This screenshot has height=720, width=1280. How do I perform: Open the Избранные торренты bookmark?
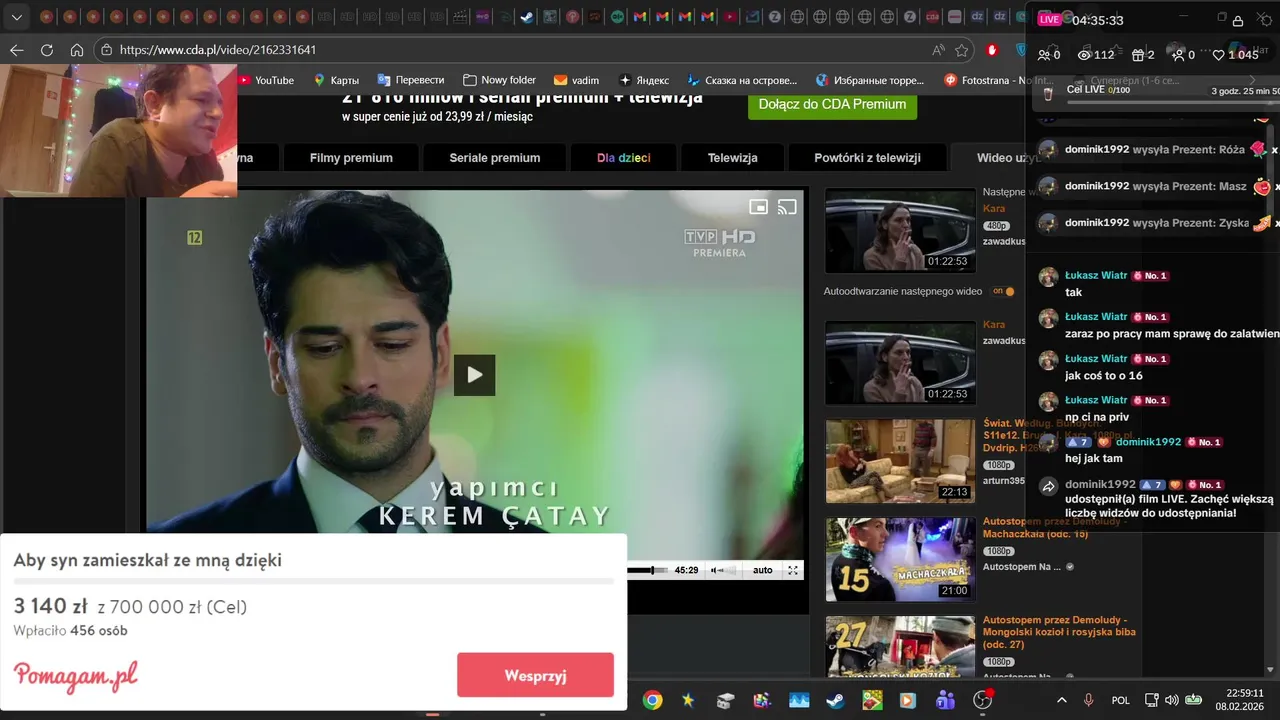point(870,80)
